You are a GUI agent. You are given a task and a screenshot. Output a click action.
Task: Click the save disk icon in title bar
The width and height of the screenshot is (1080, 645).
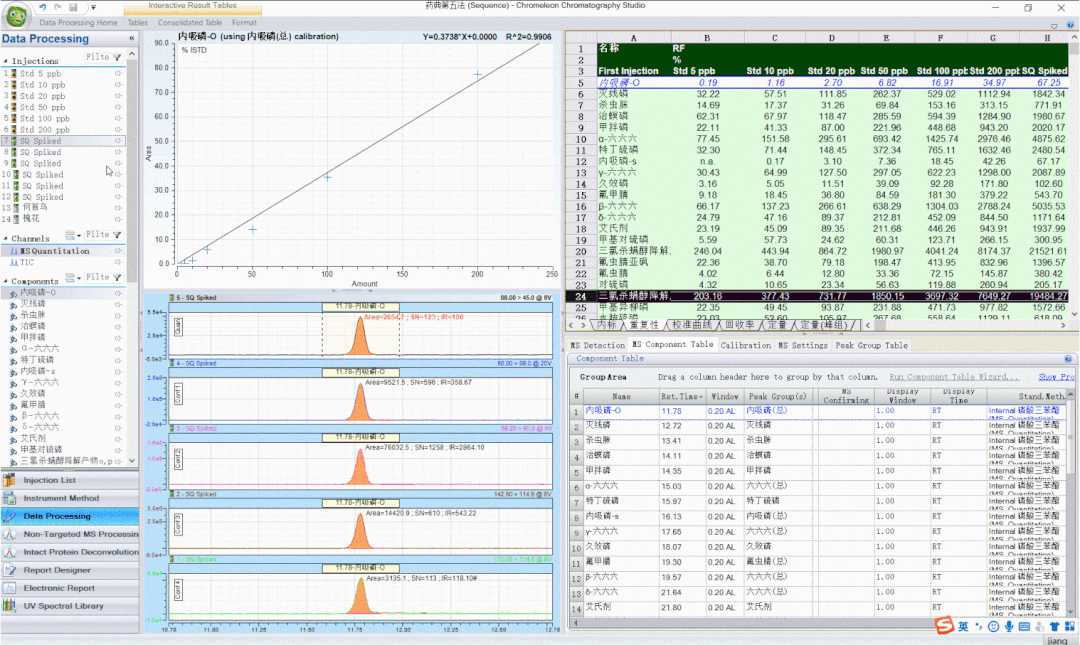(74, 8)
